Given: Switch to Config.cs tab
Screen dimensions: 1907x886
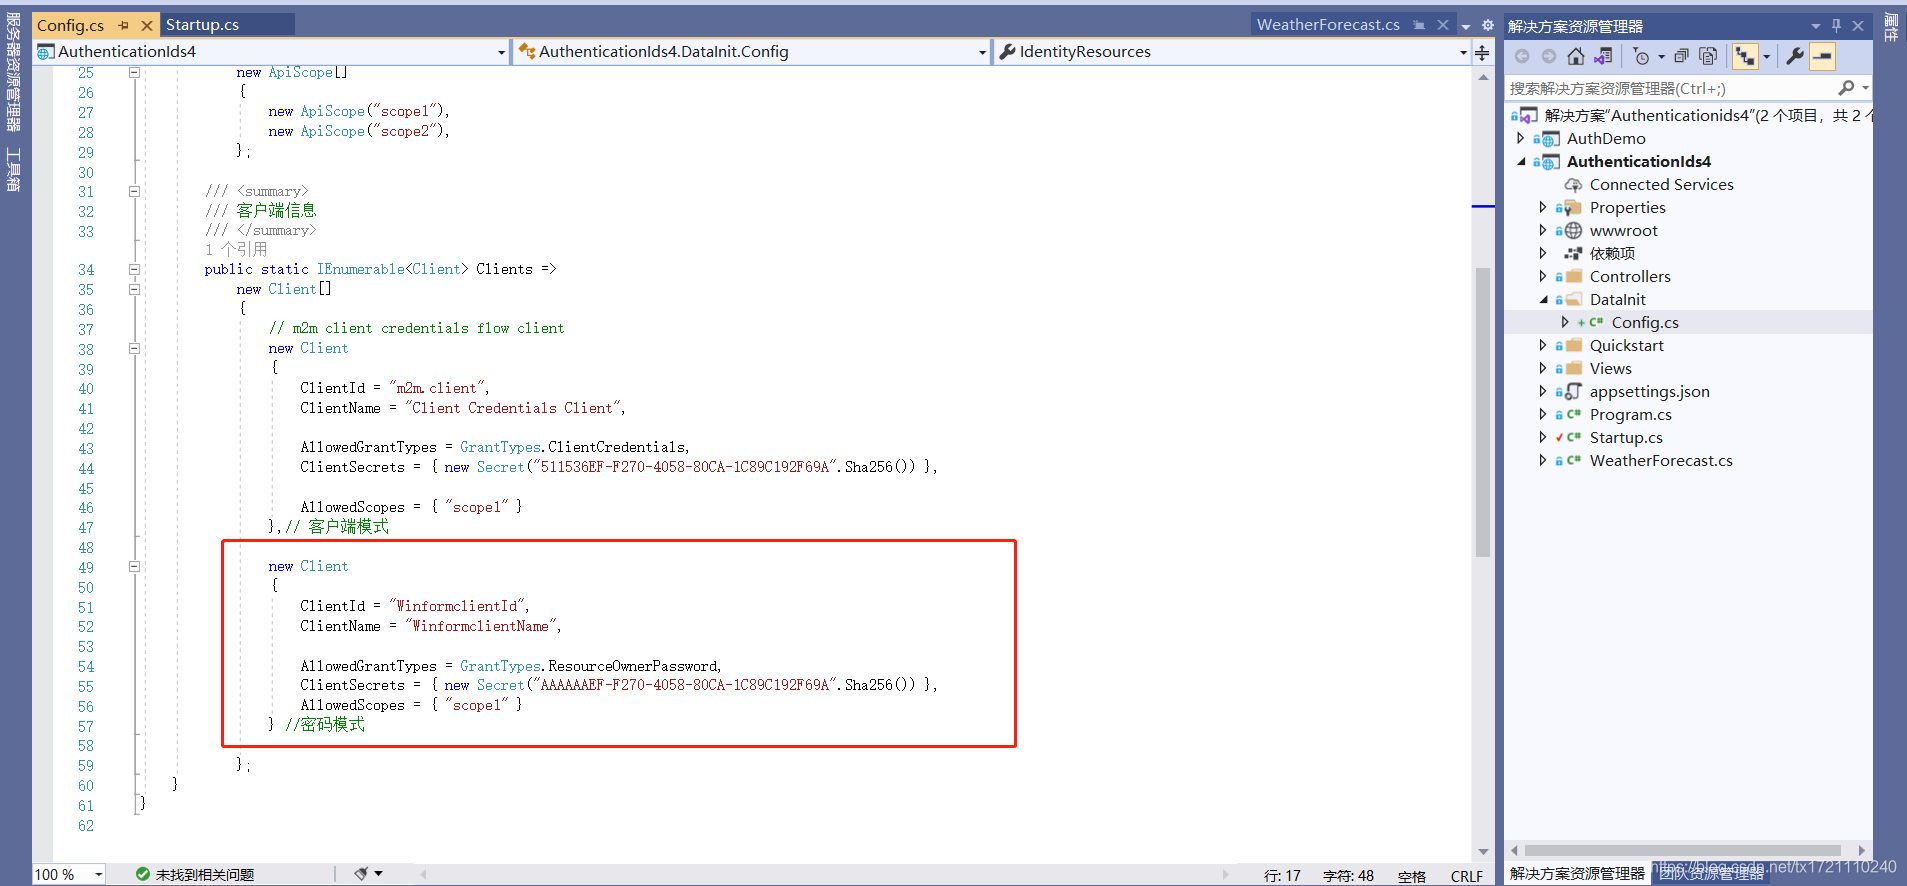Looking at the screenshot, I should pyautogui.click(x=70, y=25).
